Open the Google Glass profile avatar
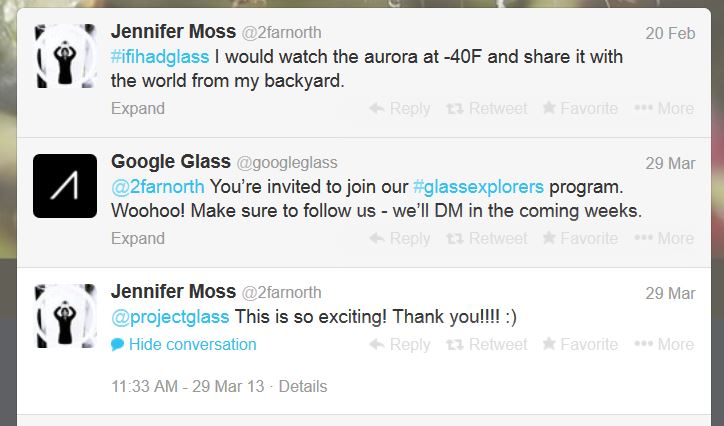 [x=65, y=186]
